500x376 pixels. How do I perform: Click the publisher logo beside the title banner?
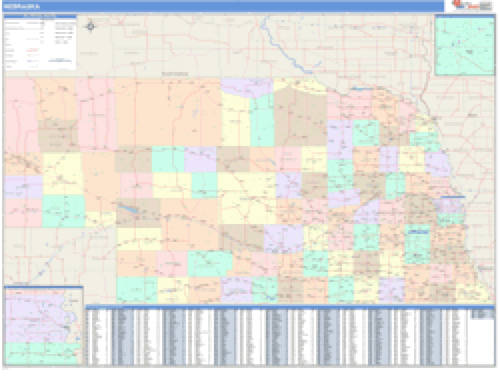pos(471,6)
